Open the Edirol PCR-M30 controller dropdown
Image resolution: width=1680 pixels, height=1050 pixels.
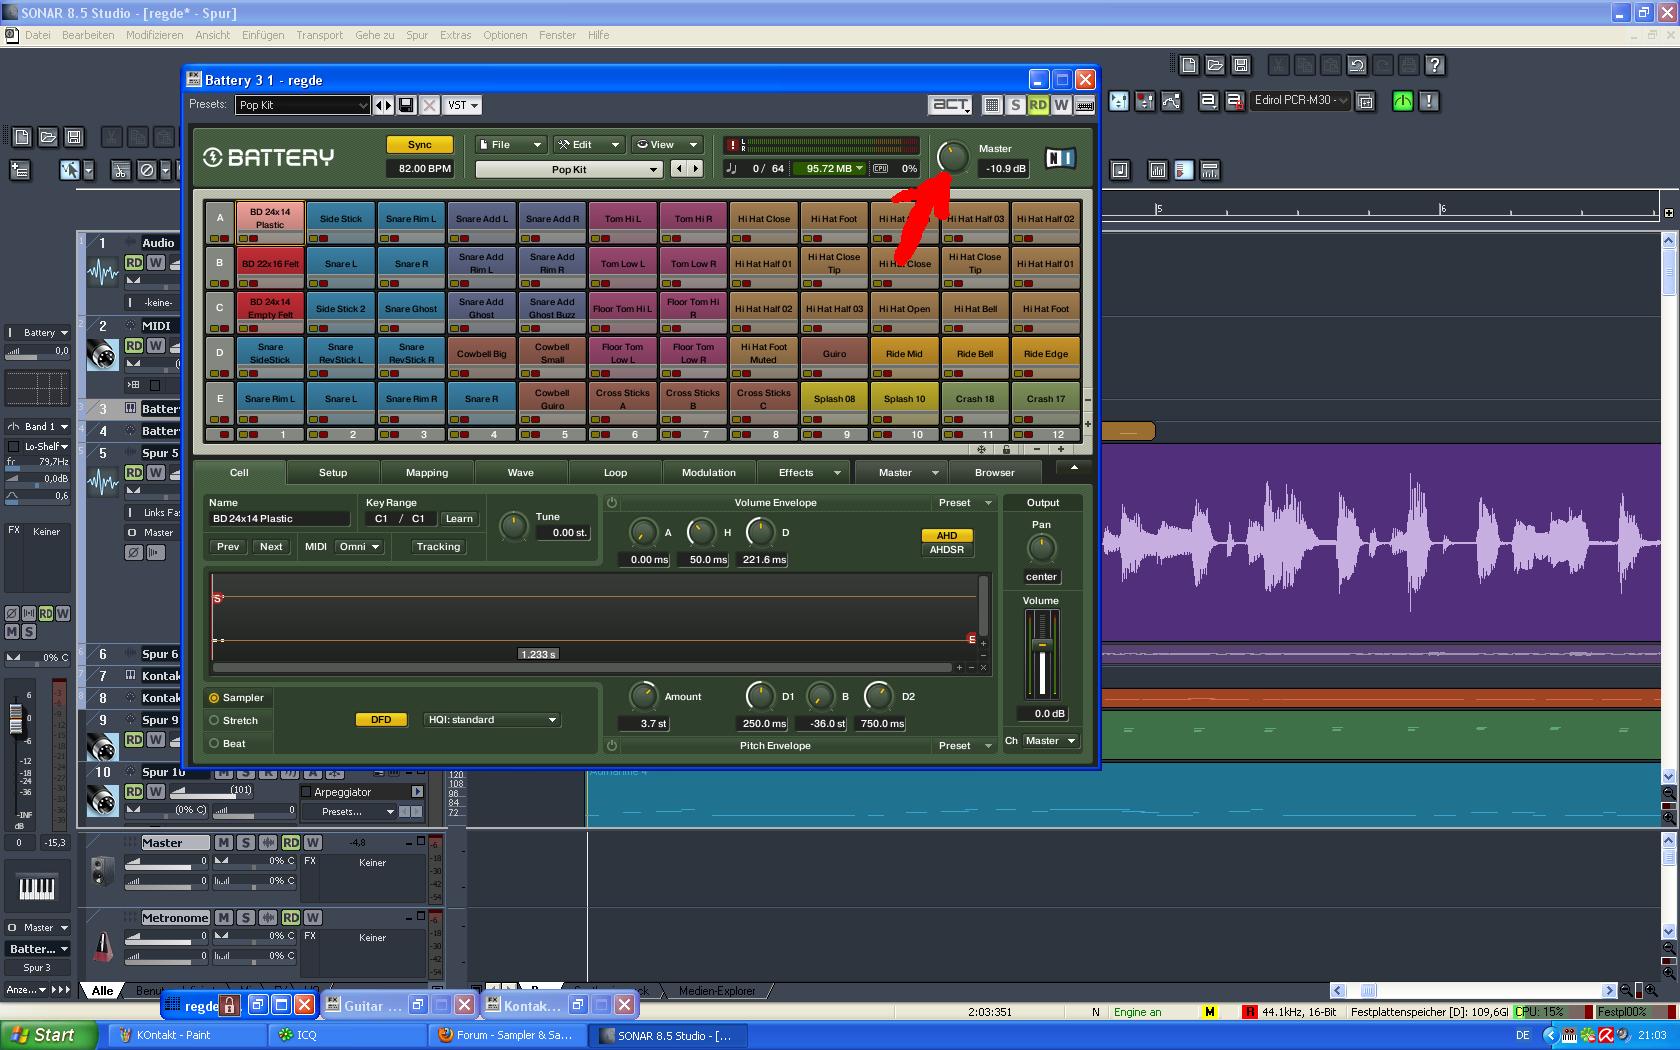pos(1300,100)
